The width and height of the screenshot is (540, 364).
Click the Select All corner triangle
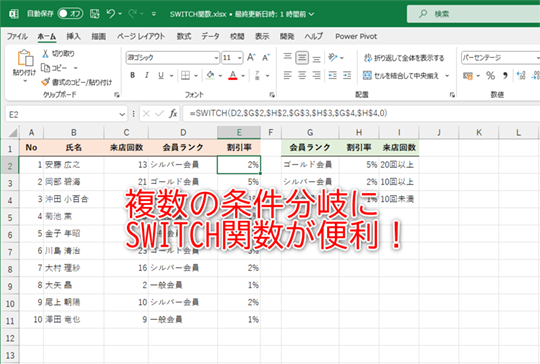12,133
